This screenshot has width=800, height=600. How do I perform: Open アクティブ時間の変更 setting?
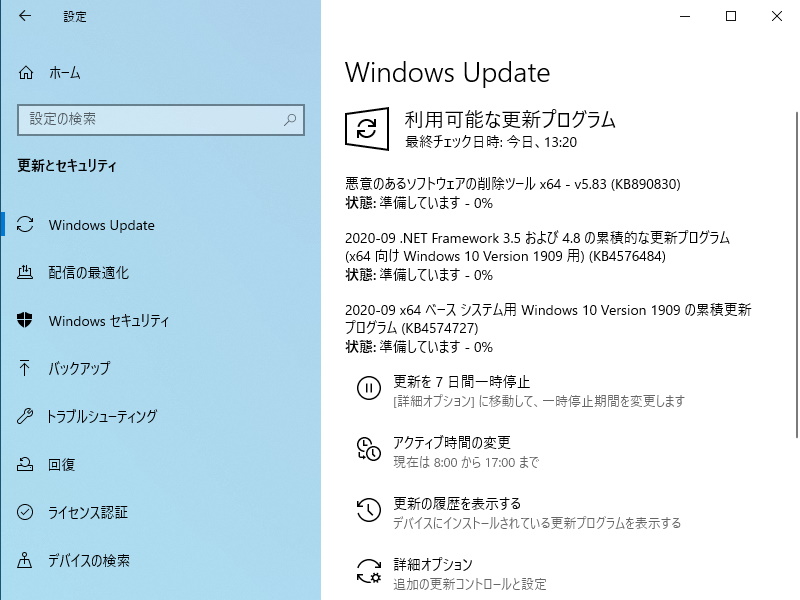click(452, 442)
